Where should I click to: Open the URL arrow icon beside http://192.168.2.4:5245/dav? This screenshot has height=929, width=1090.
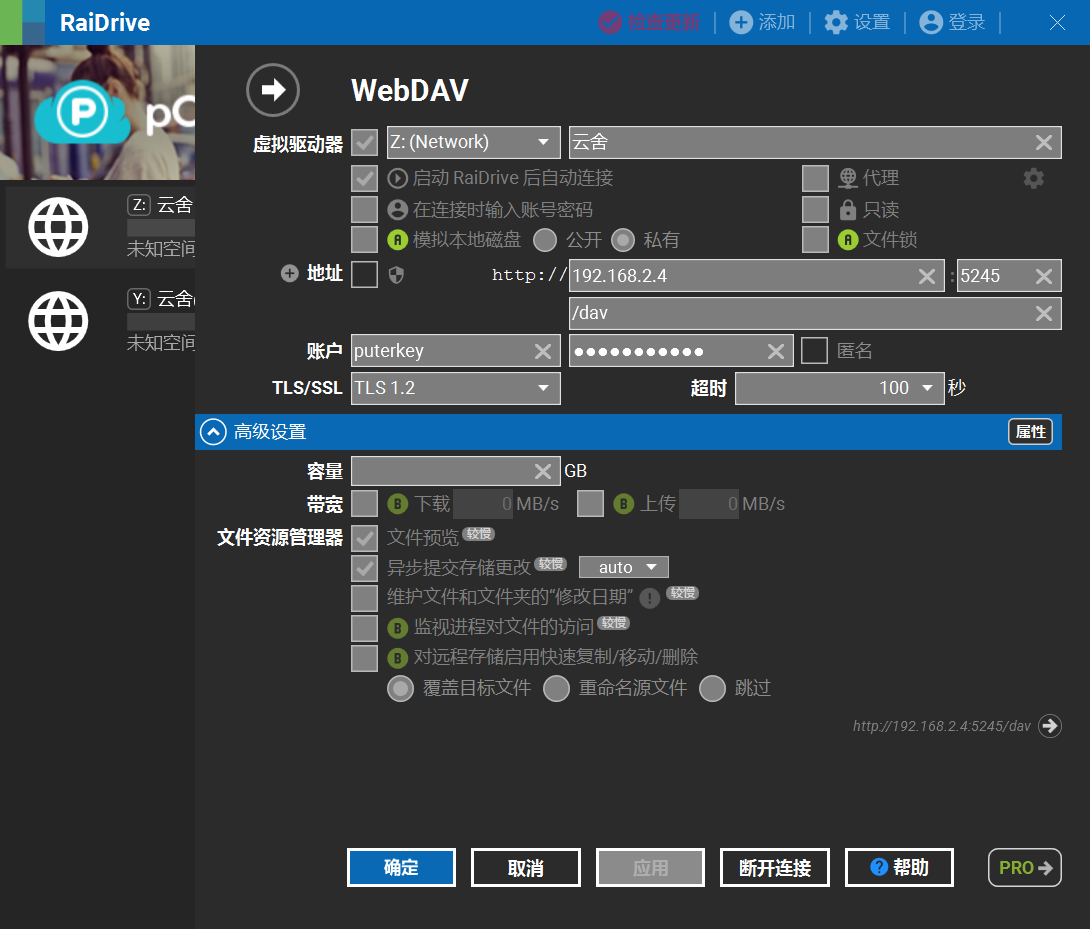[x=1050, y=726]
